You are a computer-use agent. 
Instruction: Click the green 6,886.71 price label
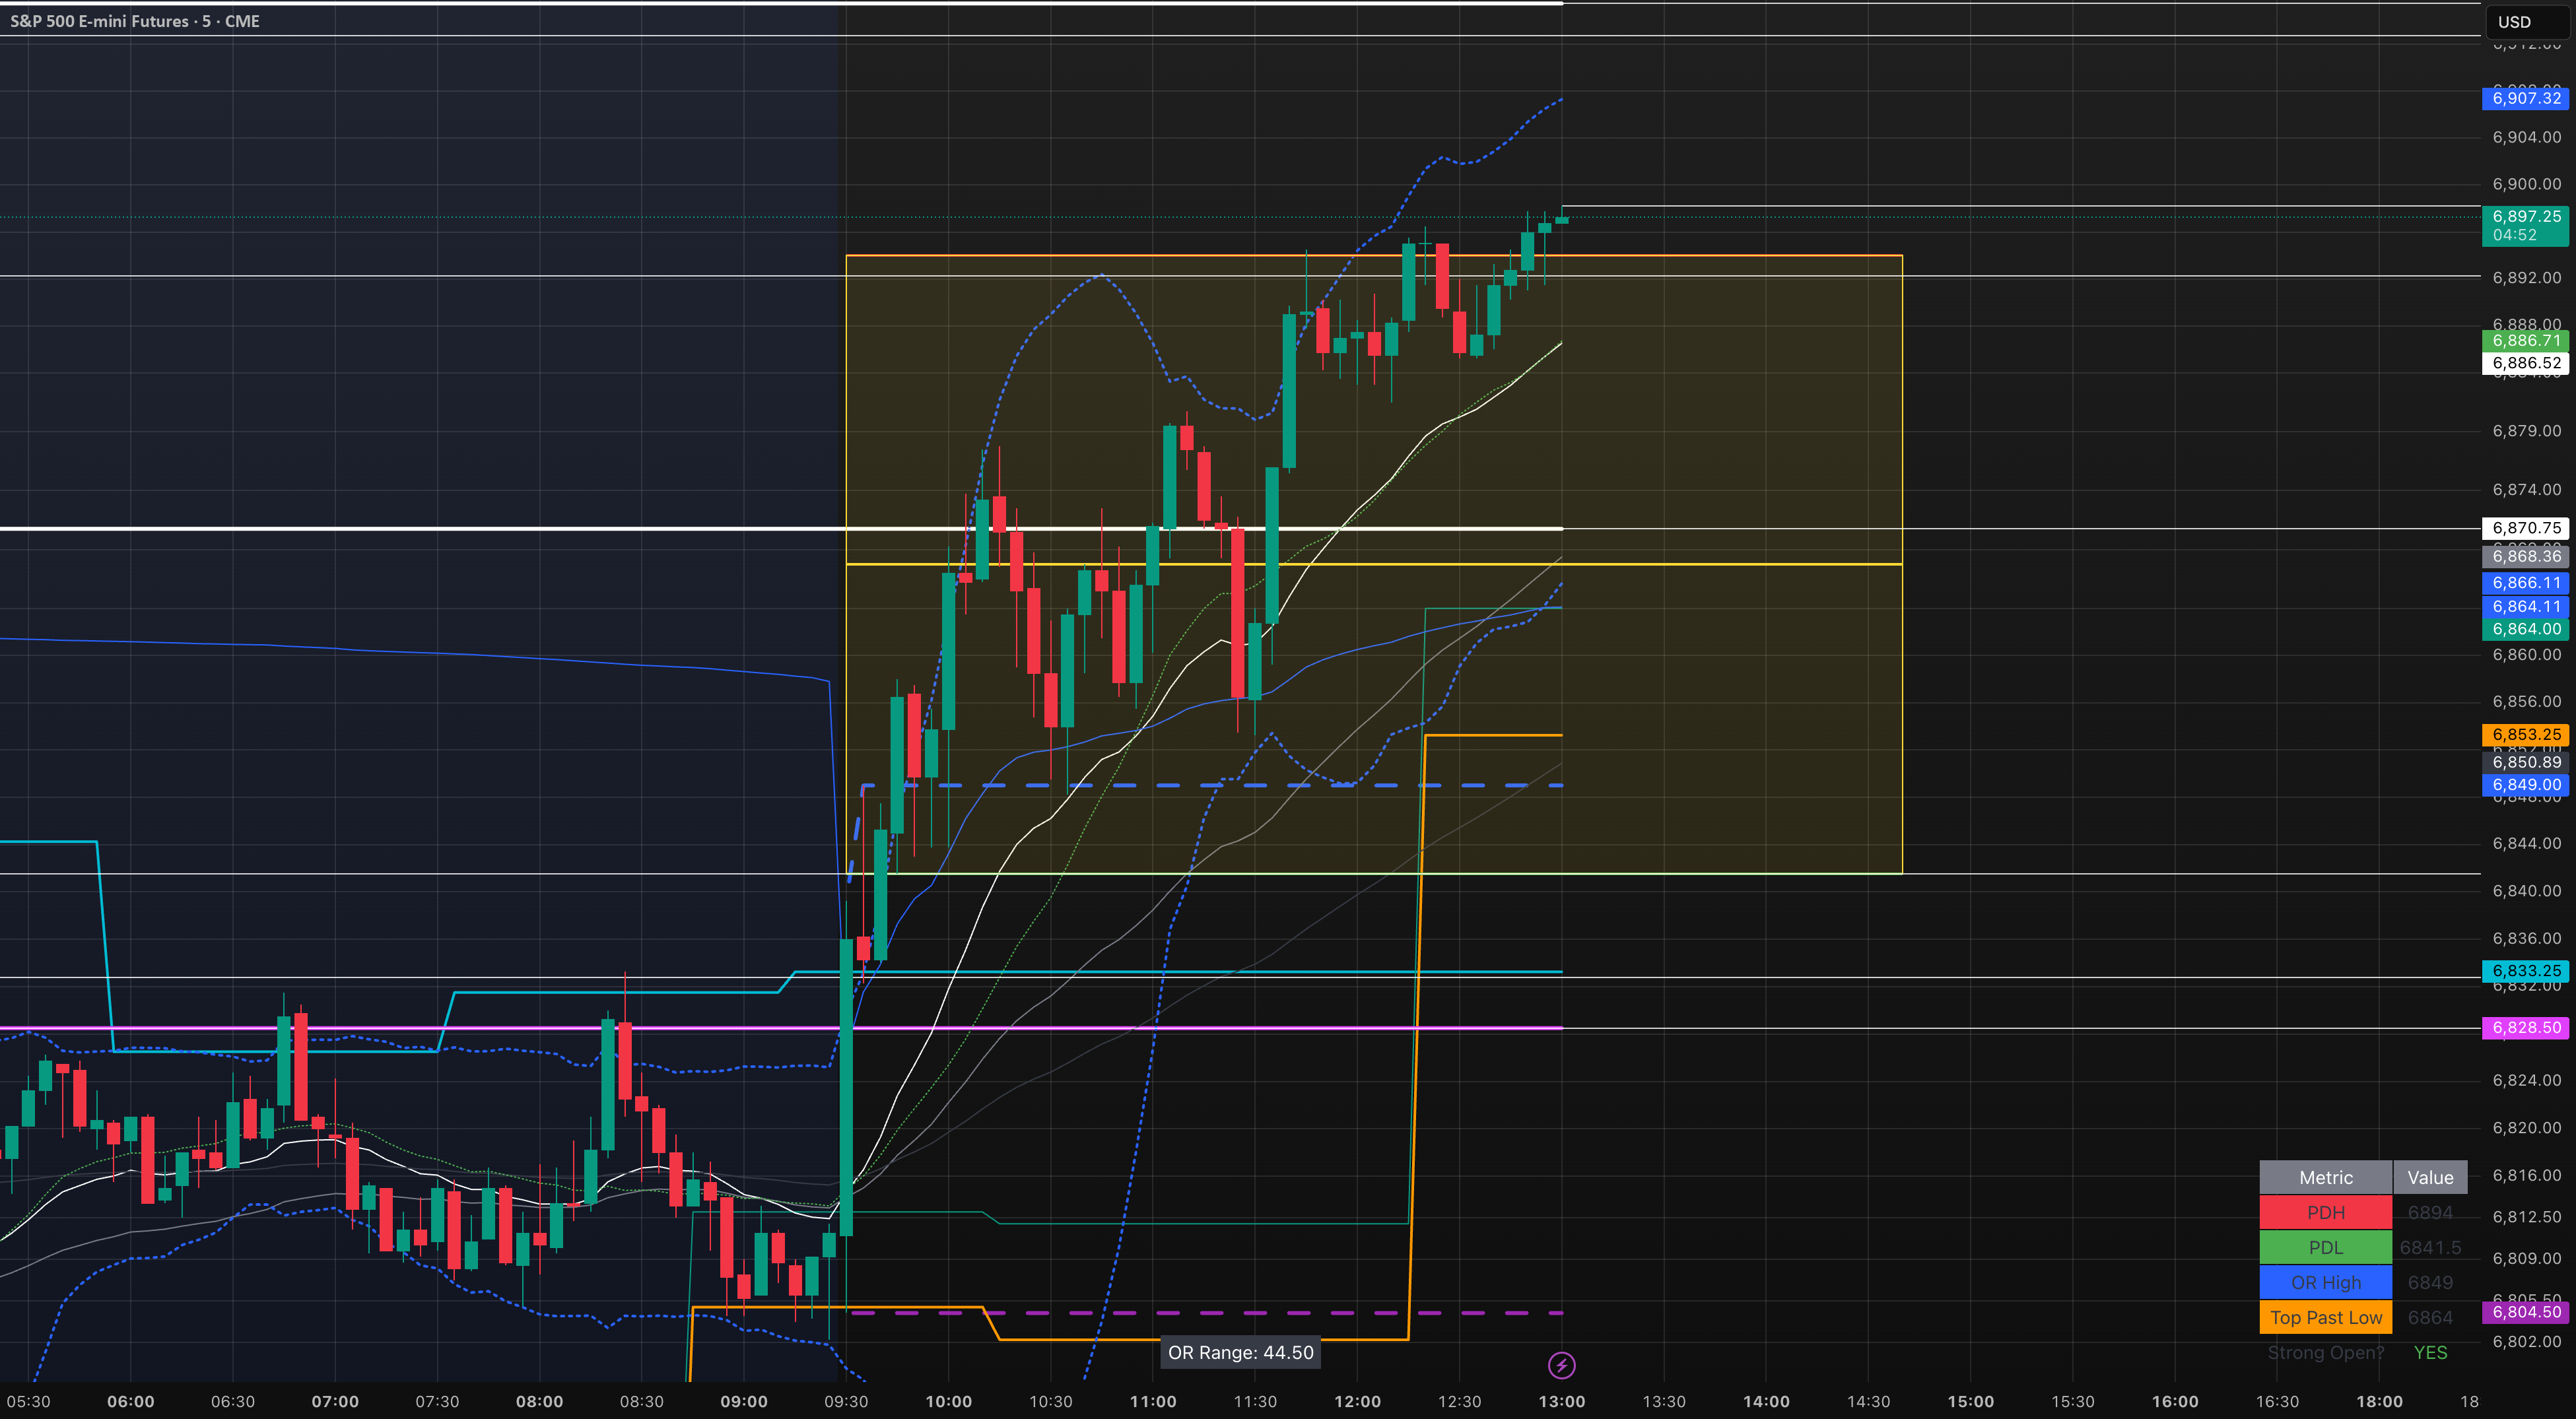2525,341
